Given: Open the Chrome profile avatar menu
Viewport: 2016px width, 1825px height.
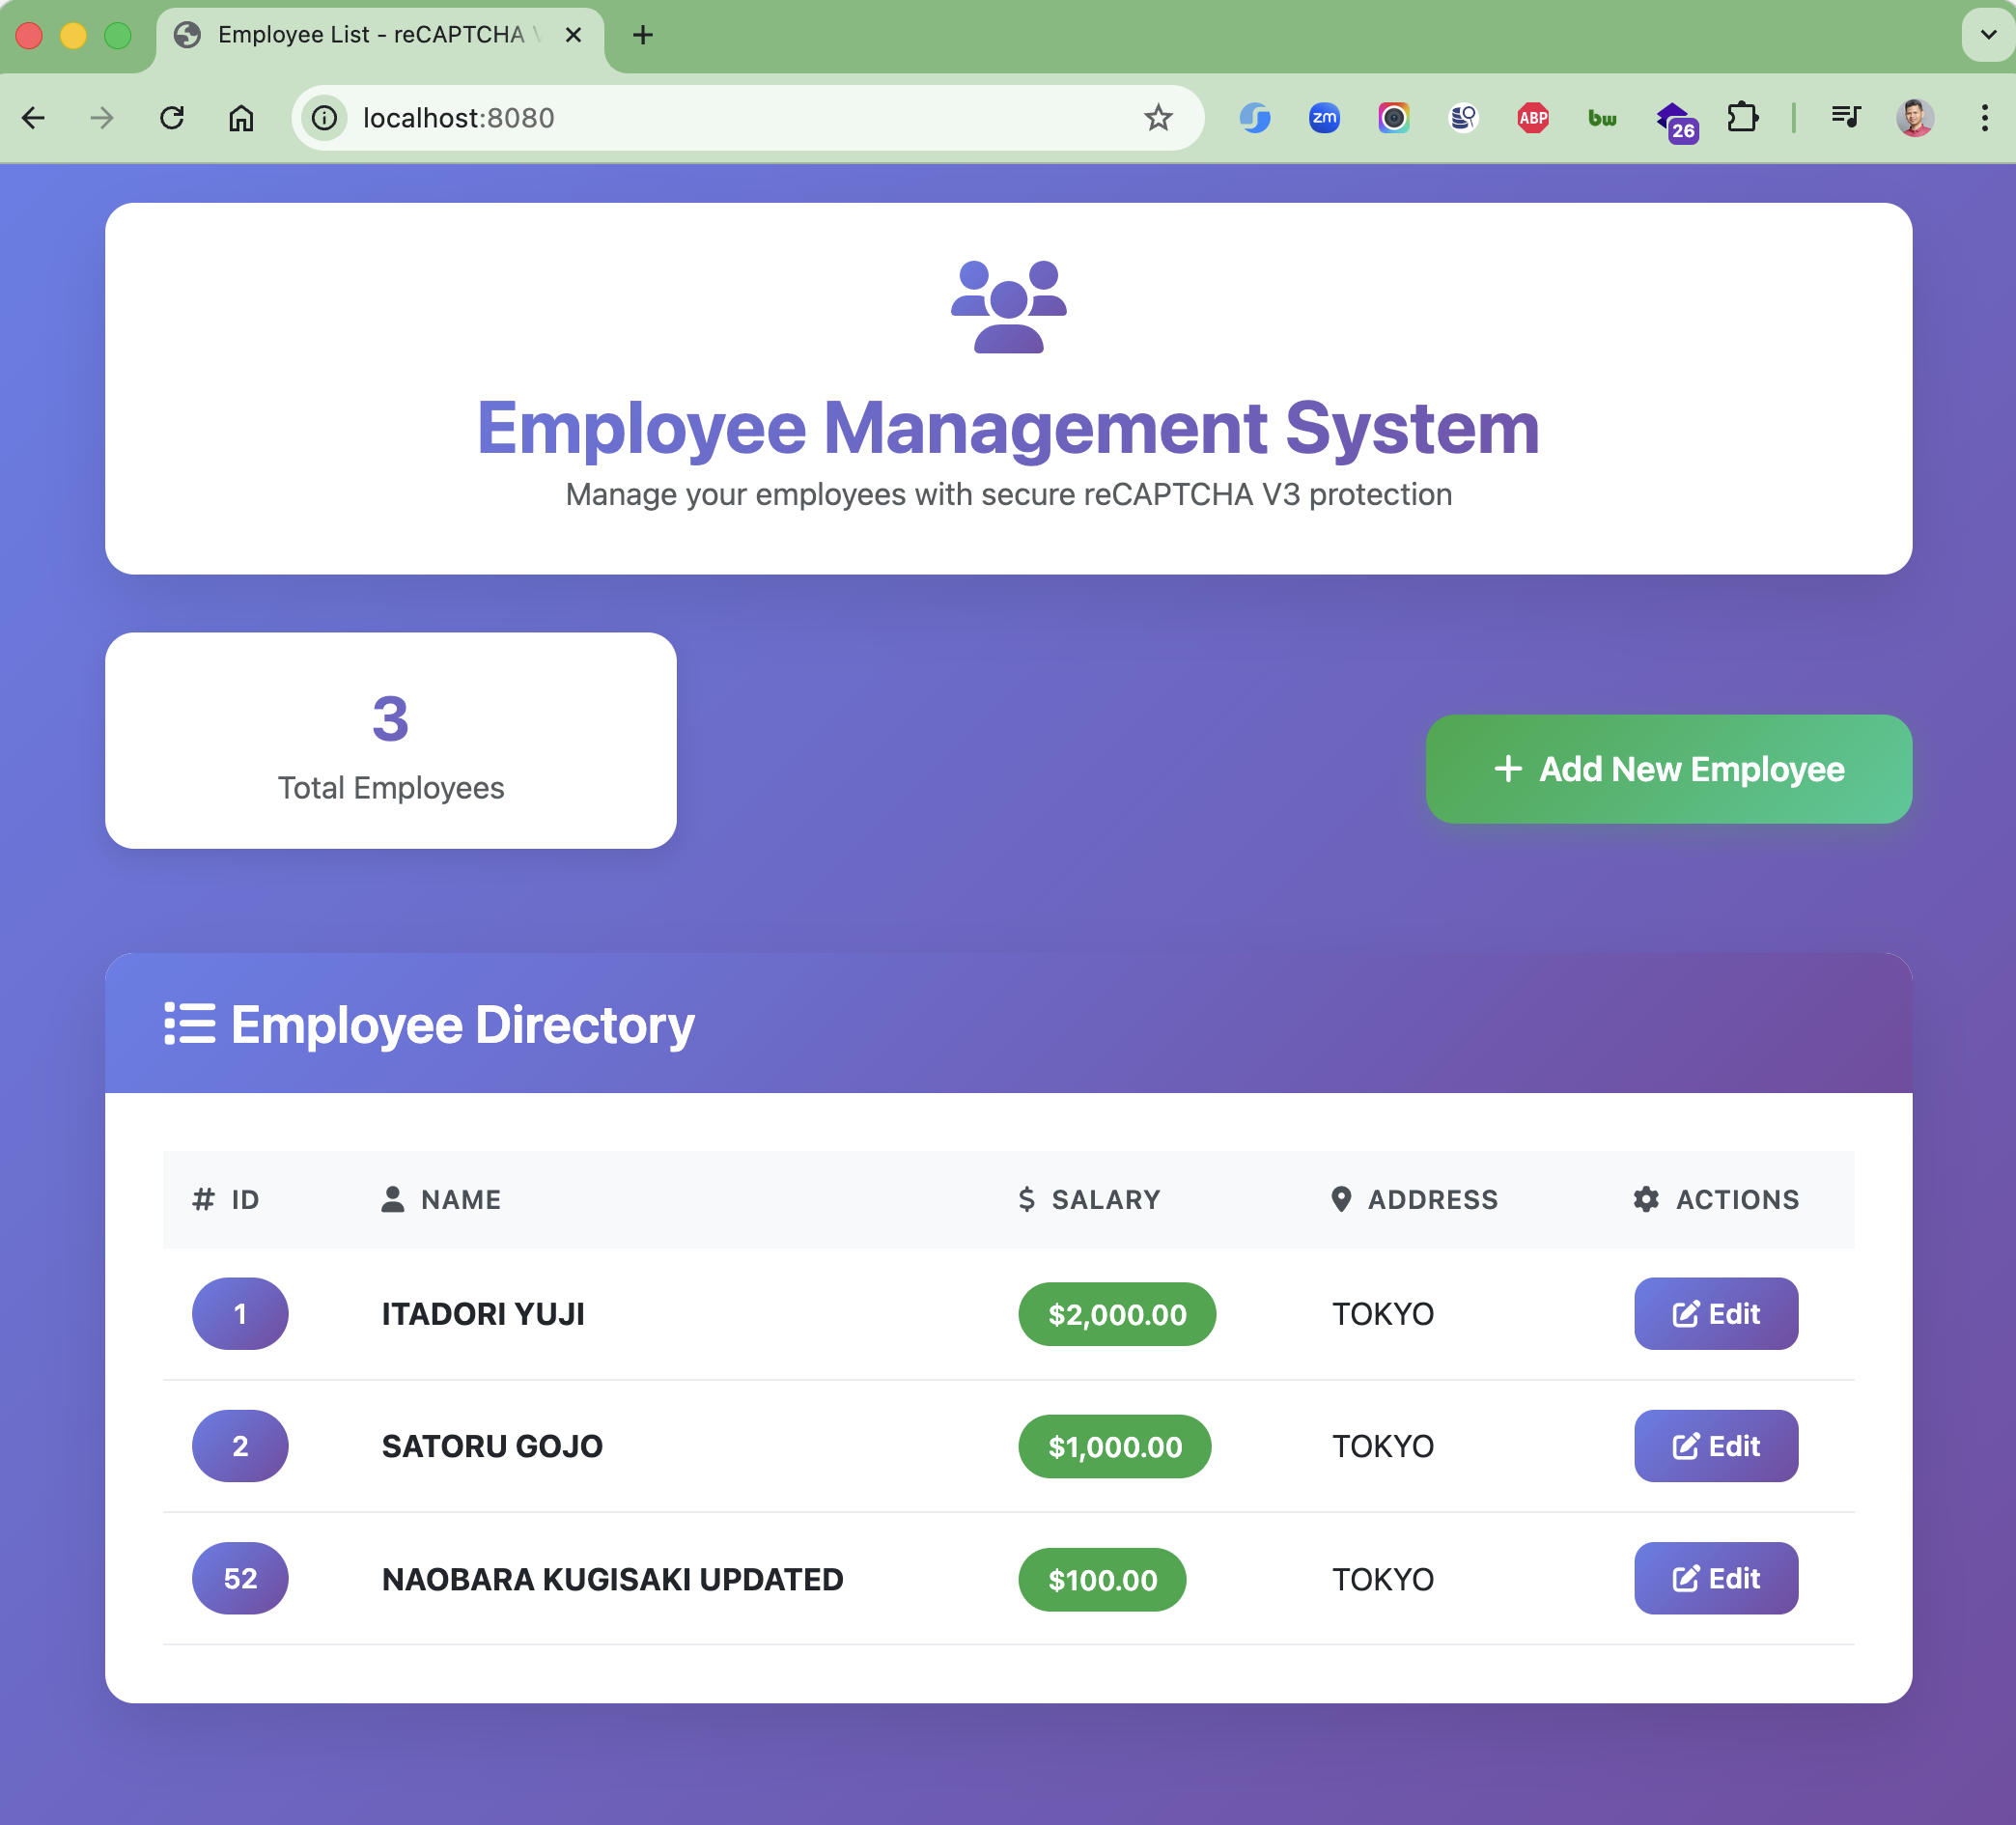Looking at the screenshot, I should point(1914,118).
